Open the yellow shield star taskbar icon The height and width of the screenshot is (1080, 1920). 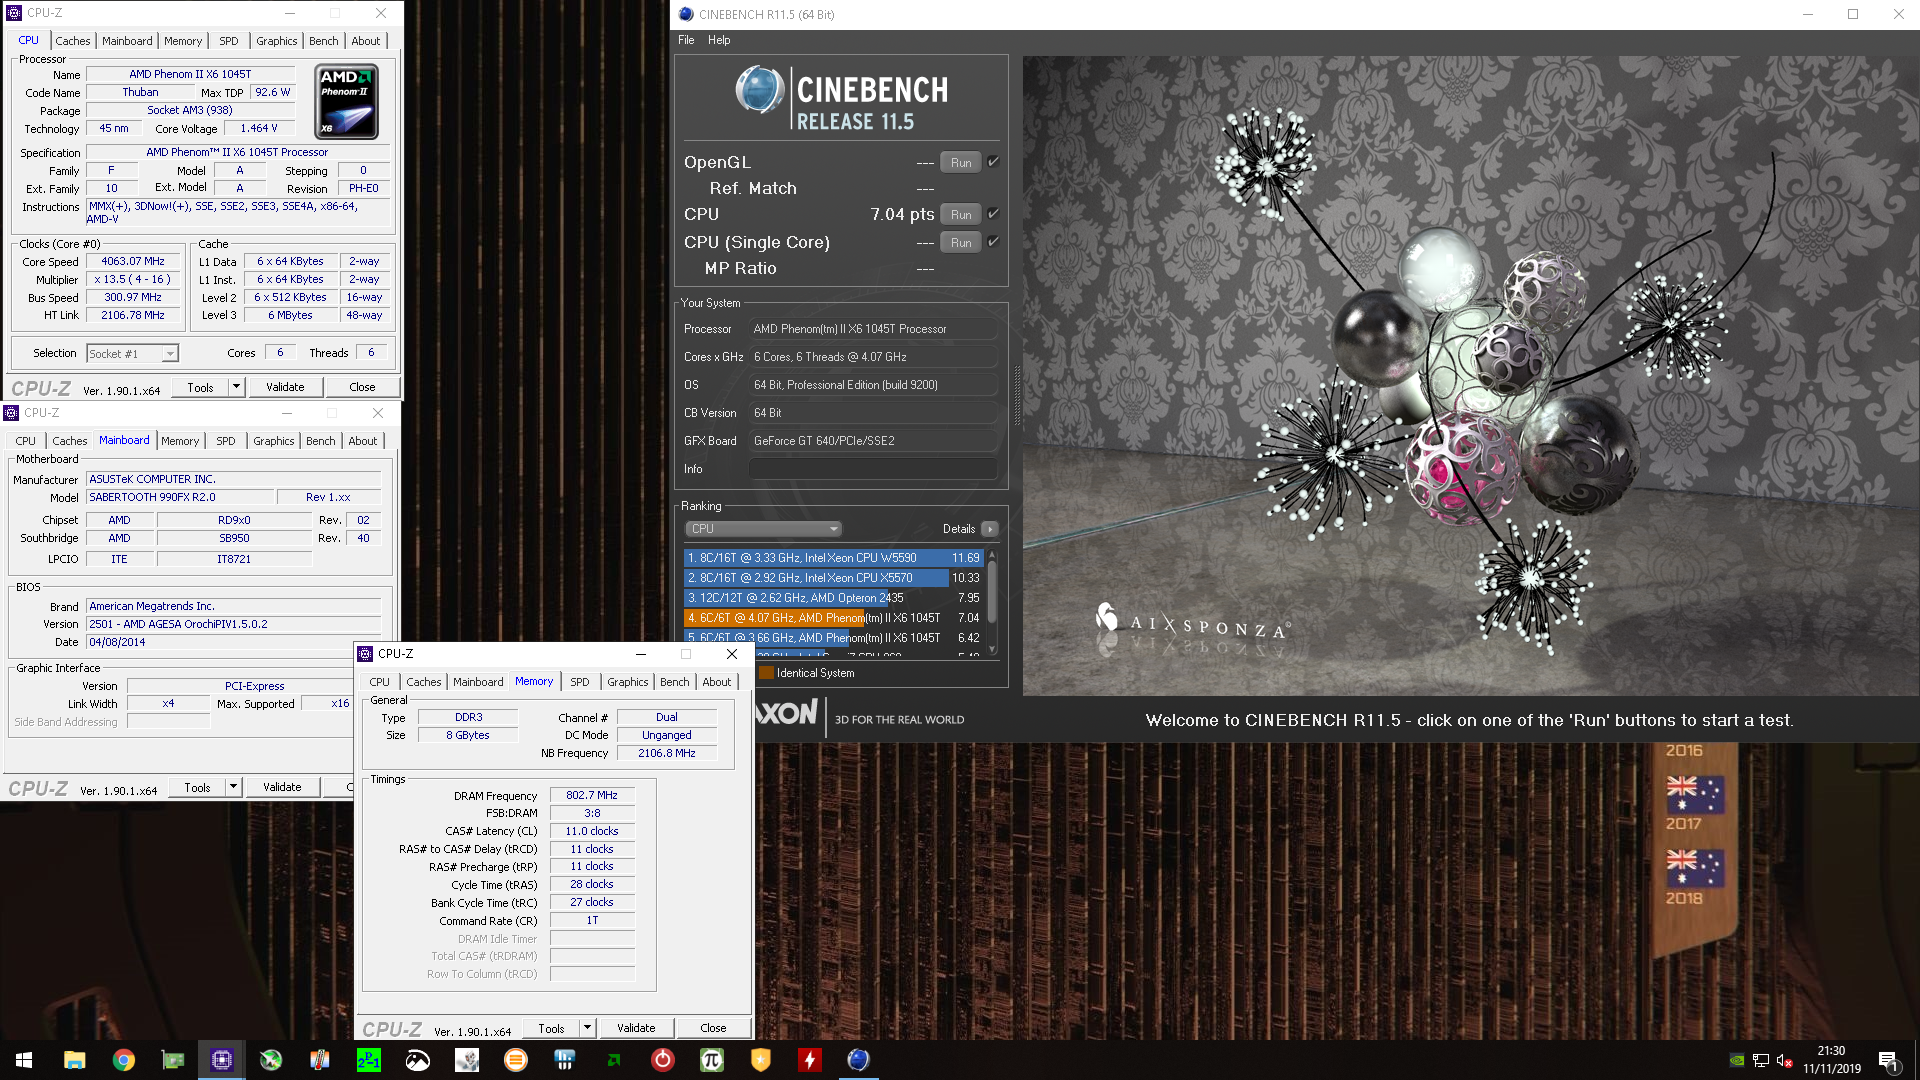coord(761,1060)
